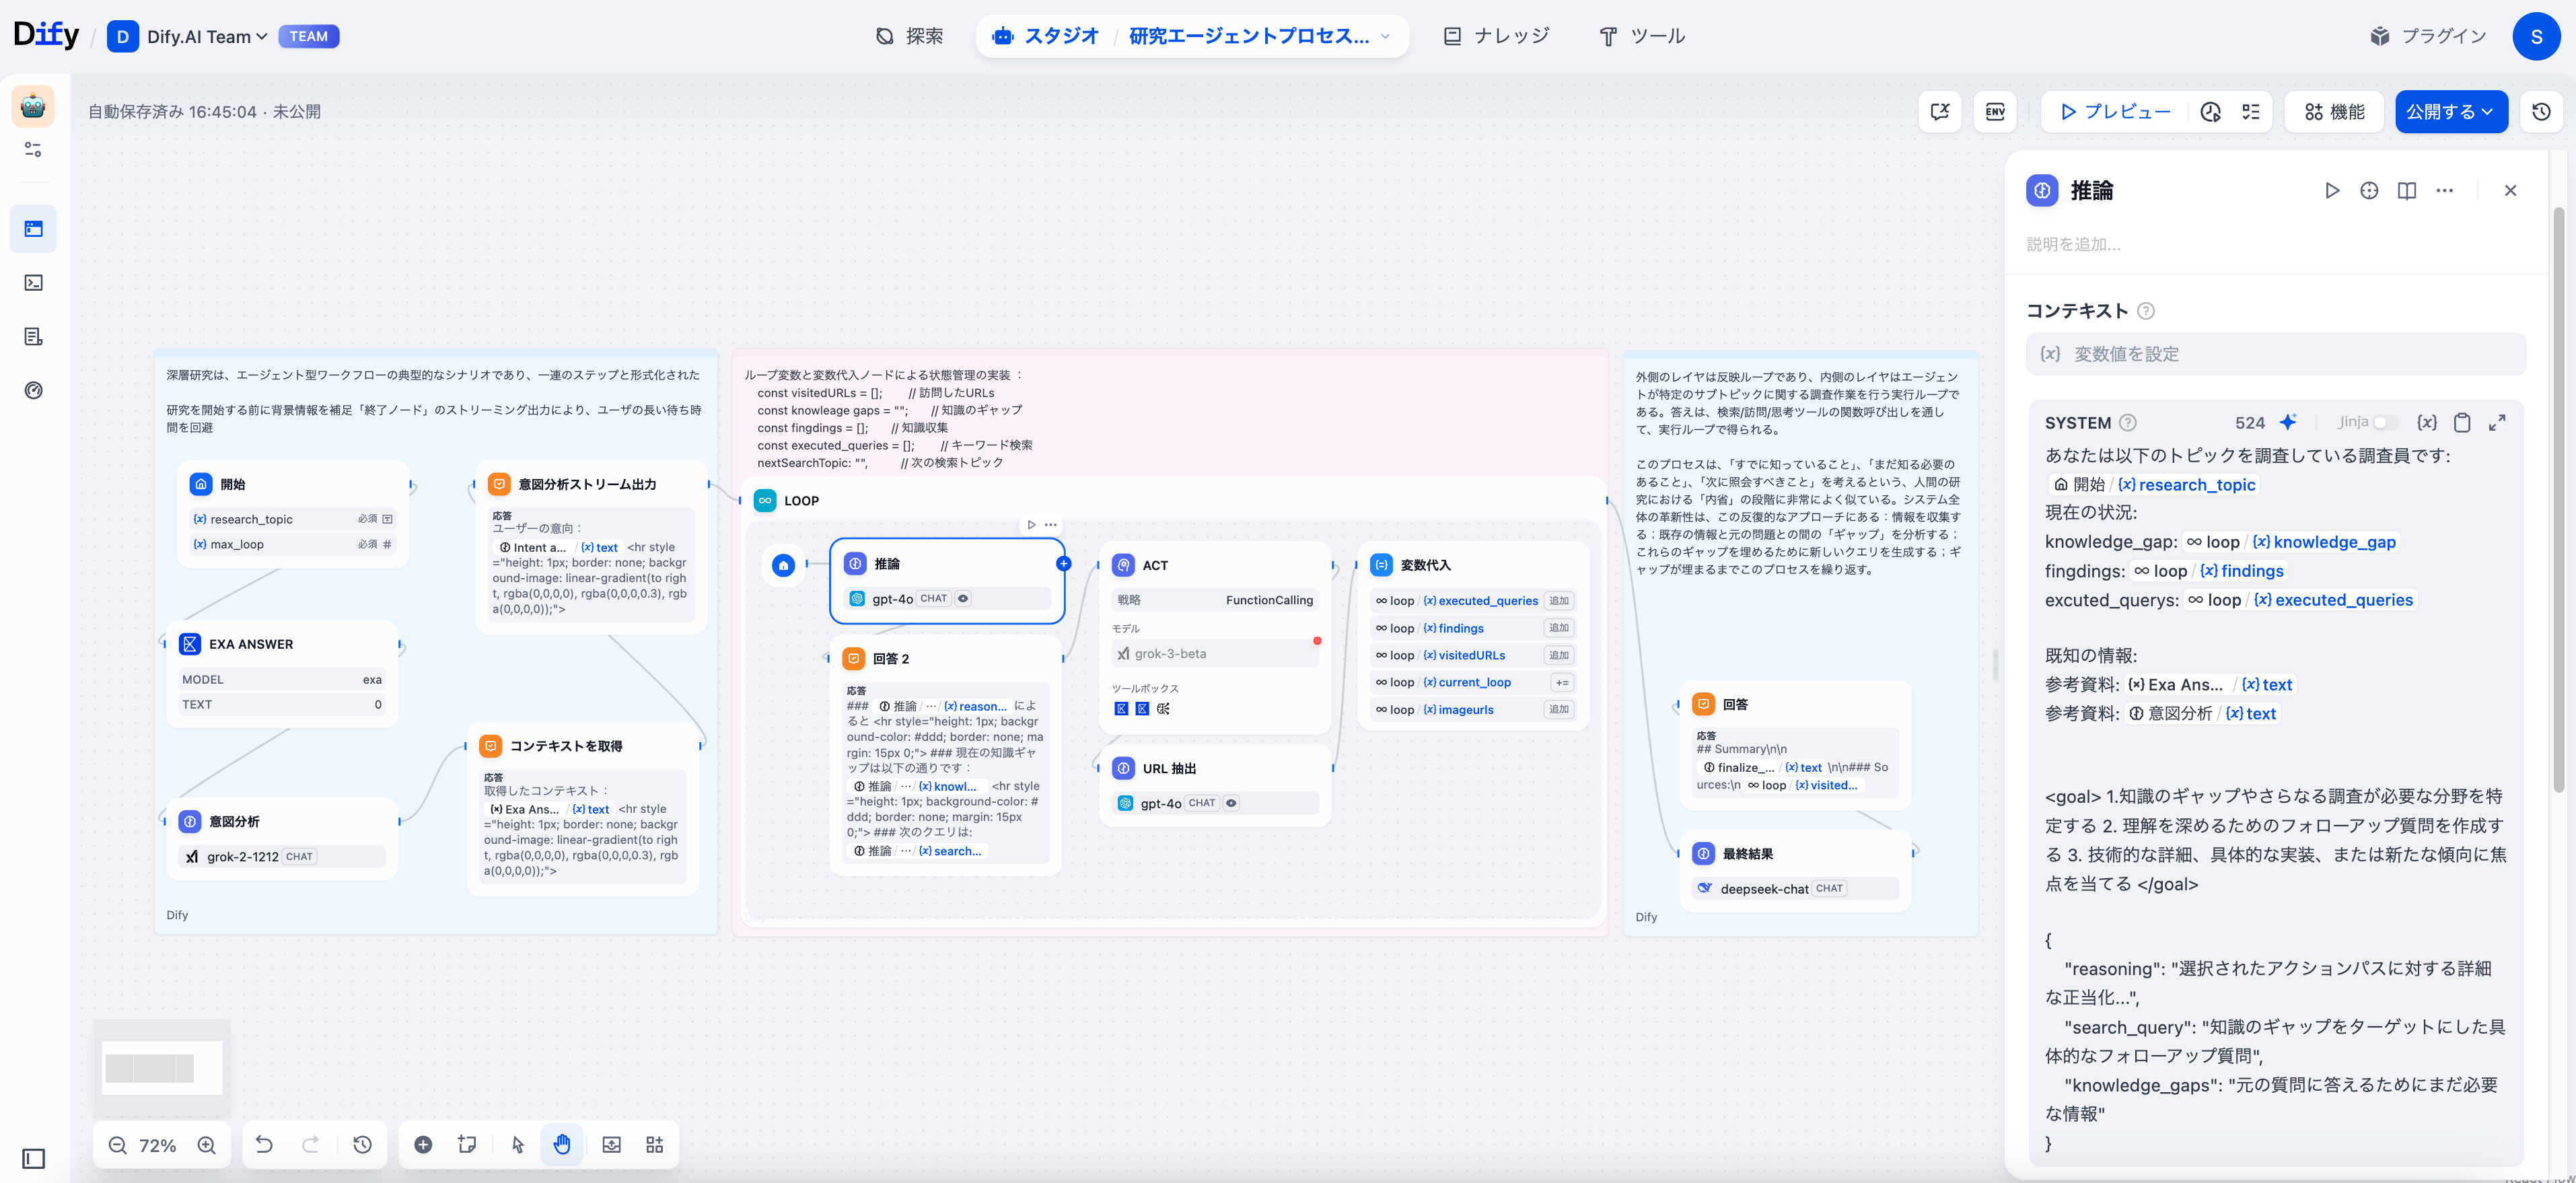2576x1183 pixels.
Task: Click the organize nodes icon
Action: [x=655, y=1144]
